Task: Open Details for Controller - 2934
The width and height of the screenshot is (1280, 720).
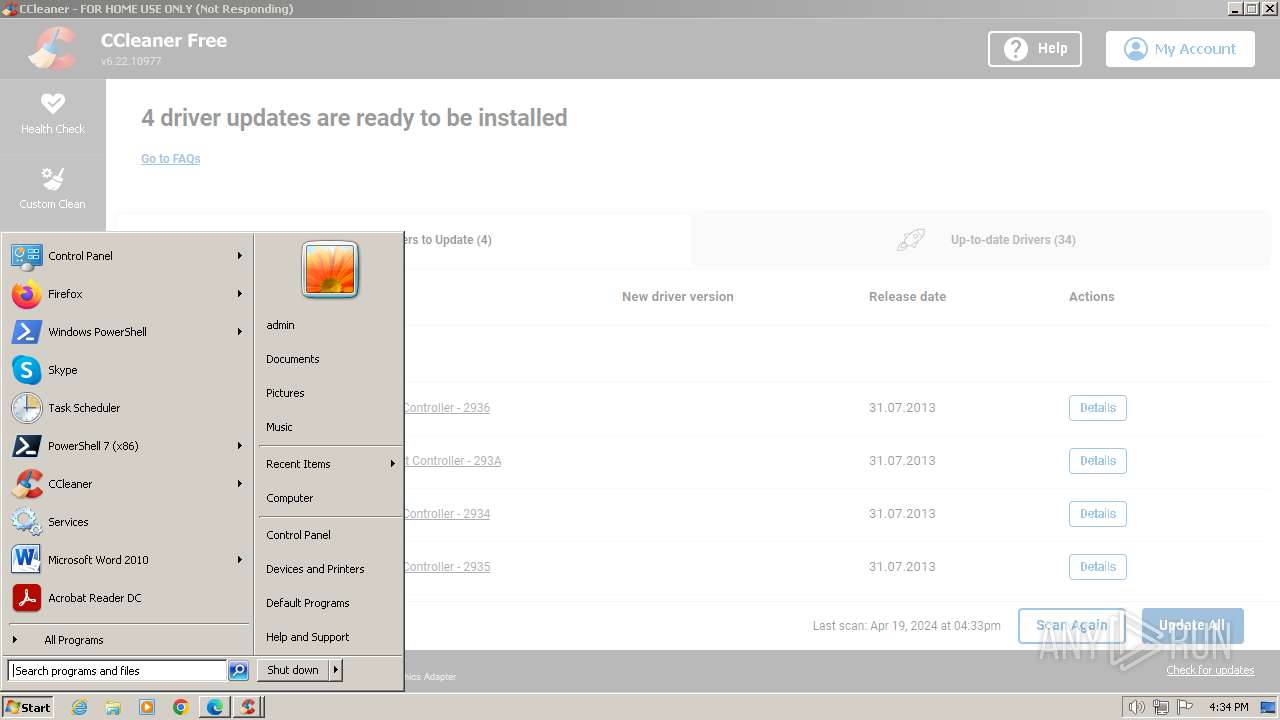Action: pyautogui.click(x=1097, y=514)
